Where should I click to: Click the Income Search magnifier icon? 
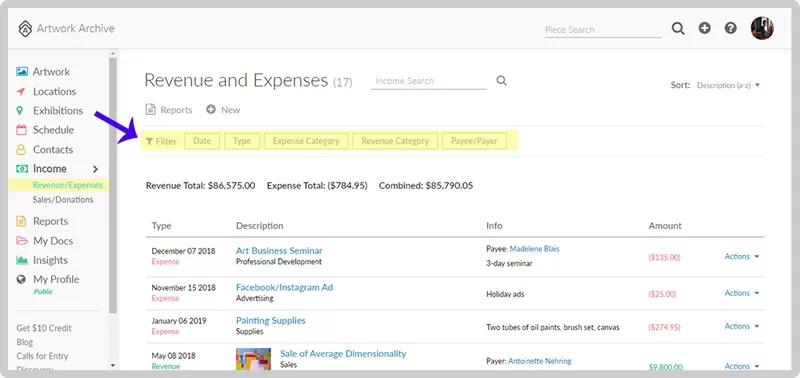pos(502,81)
